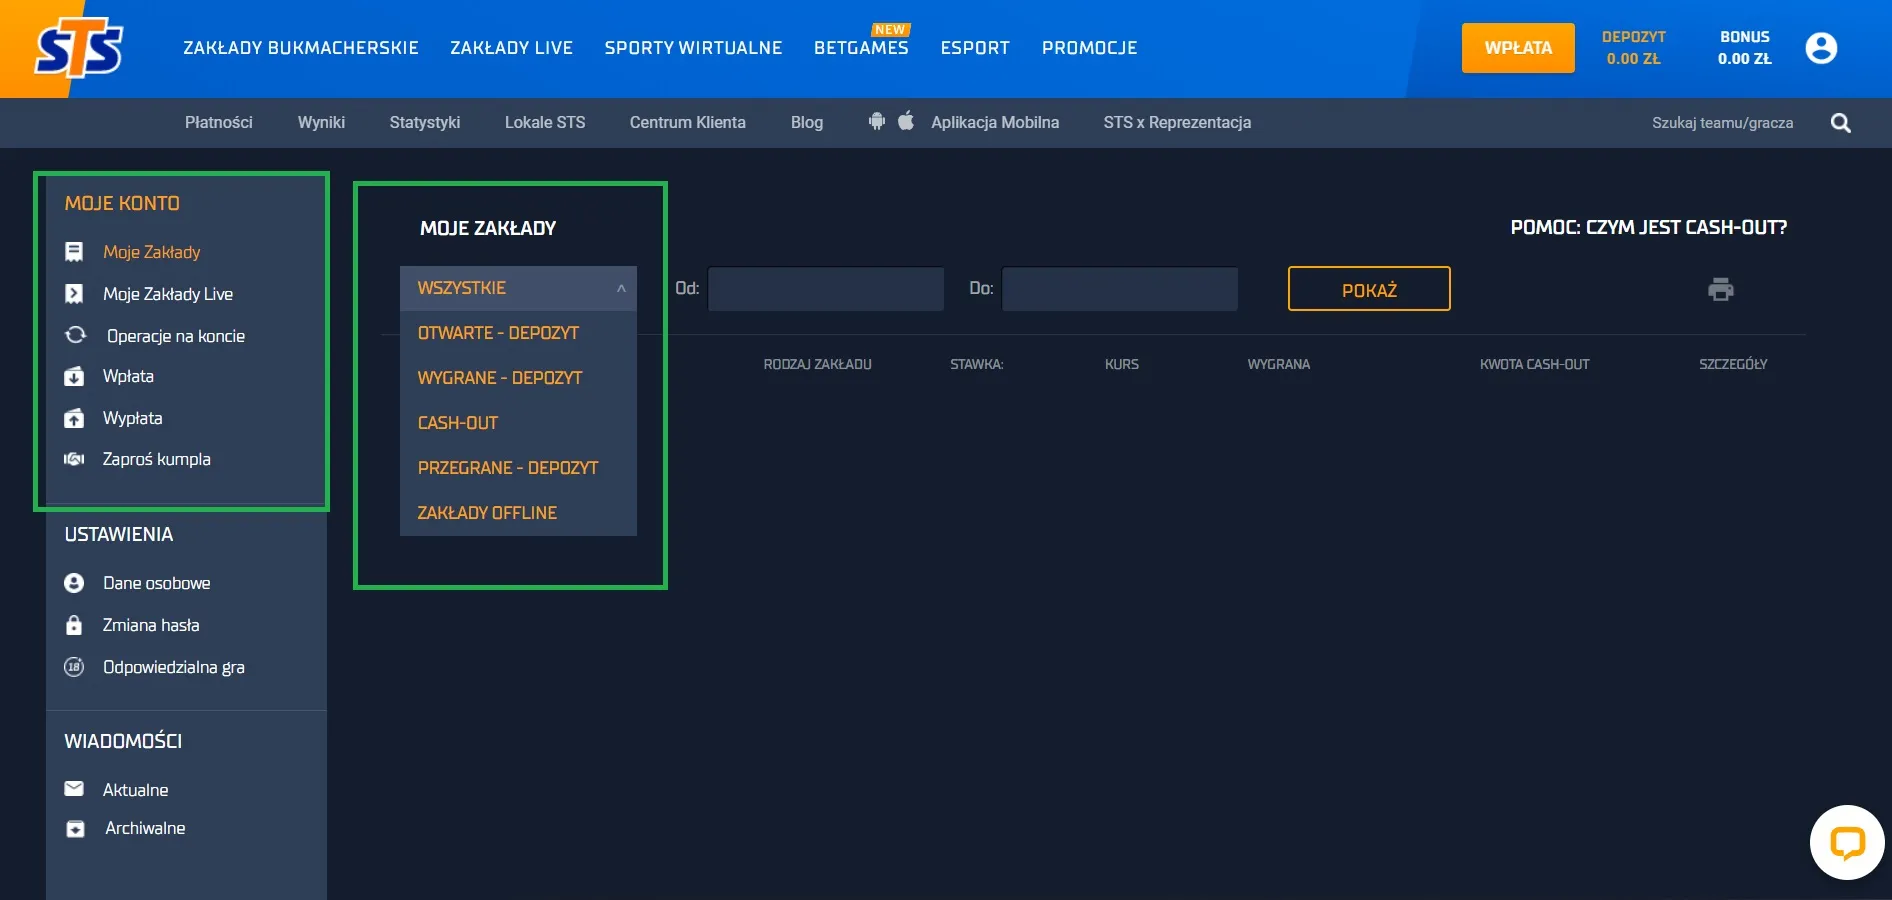Open Promocje menu

1089,48
